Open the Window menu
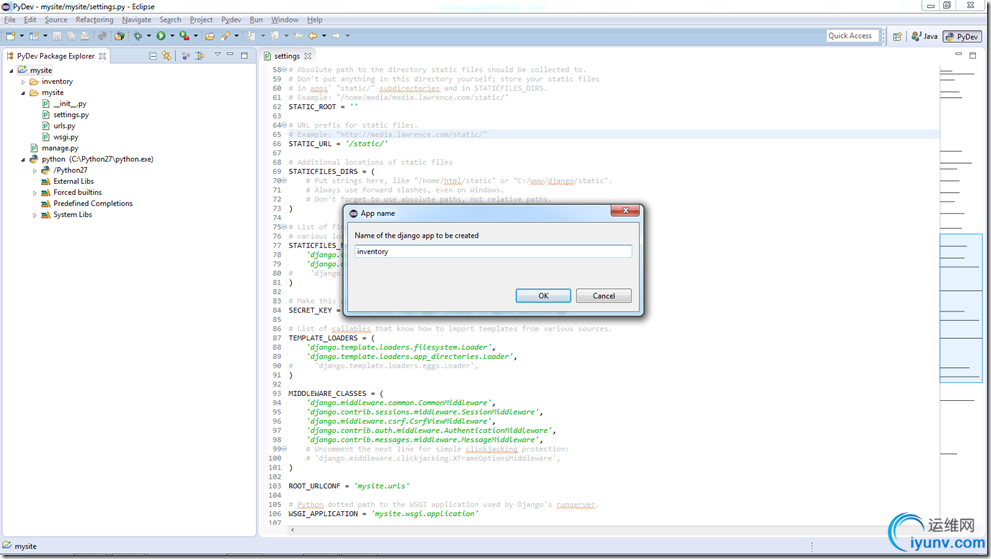The image size is (991, 559). pos(284,20)
